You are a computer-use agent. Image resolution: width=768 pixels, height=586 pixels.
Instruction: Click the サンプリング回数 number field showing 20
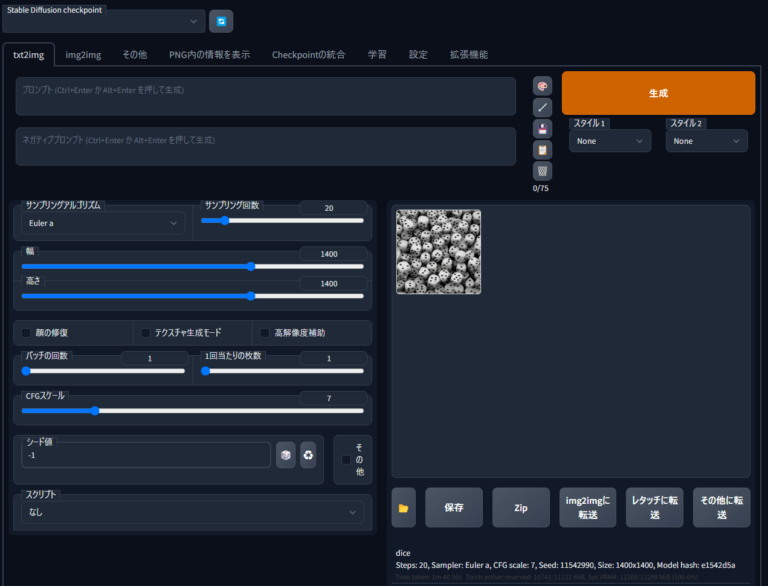333,208
